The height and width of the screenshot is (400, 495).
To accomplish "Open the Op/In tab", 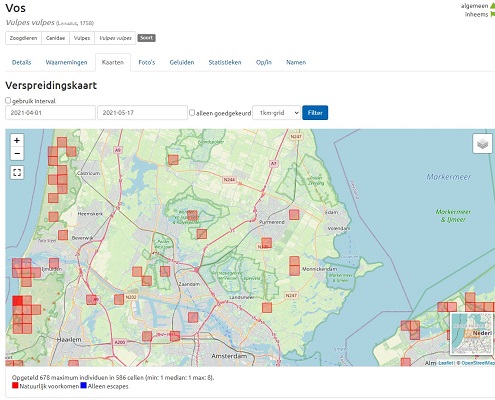I will click(264, 62).
